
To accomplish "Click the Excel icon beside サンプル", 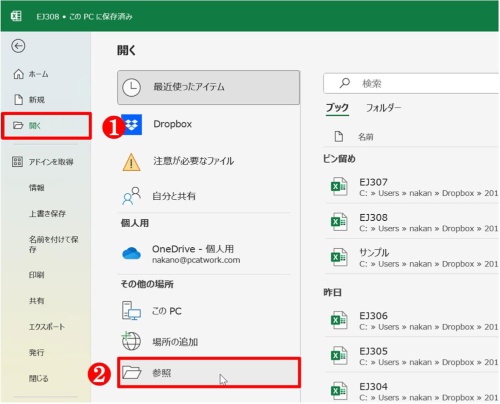I will click(339, 257).
